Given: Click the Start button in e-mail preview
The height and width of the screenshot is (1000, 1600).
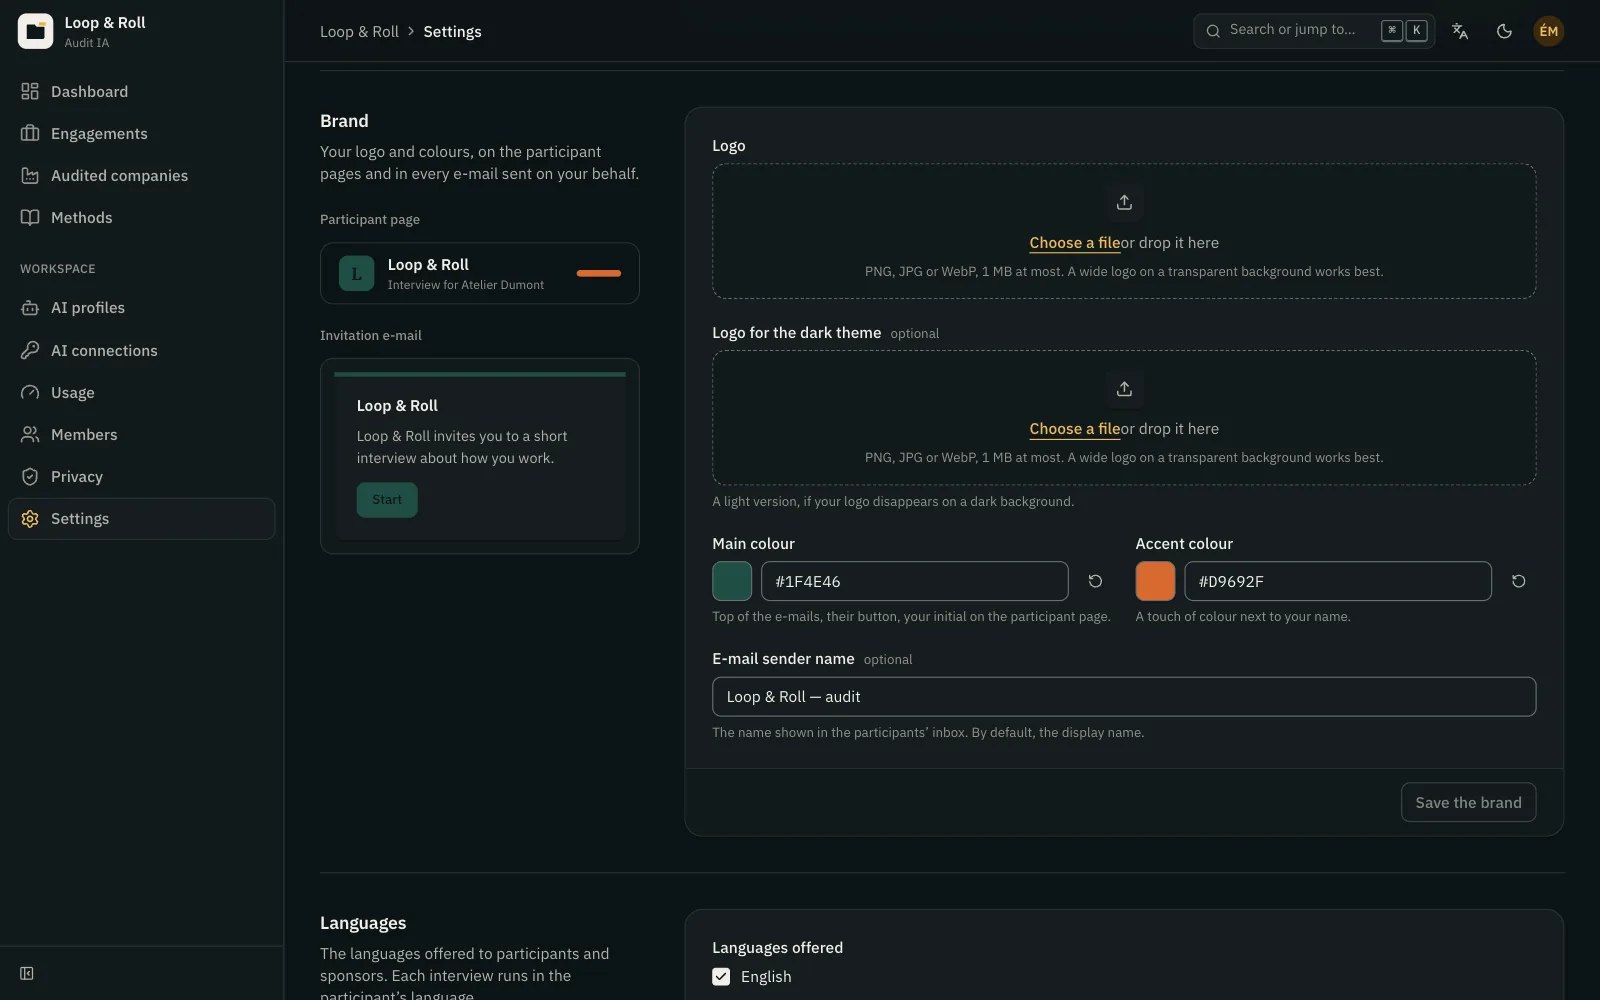Looking at the screenshot, I should tap(387, 500).
